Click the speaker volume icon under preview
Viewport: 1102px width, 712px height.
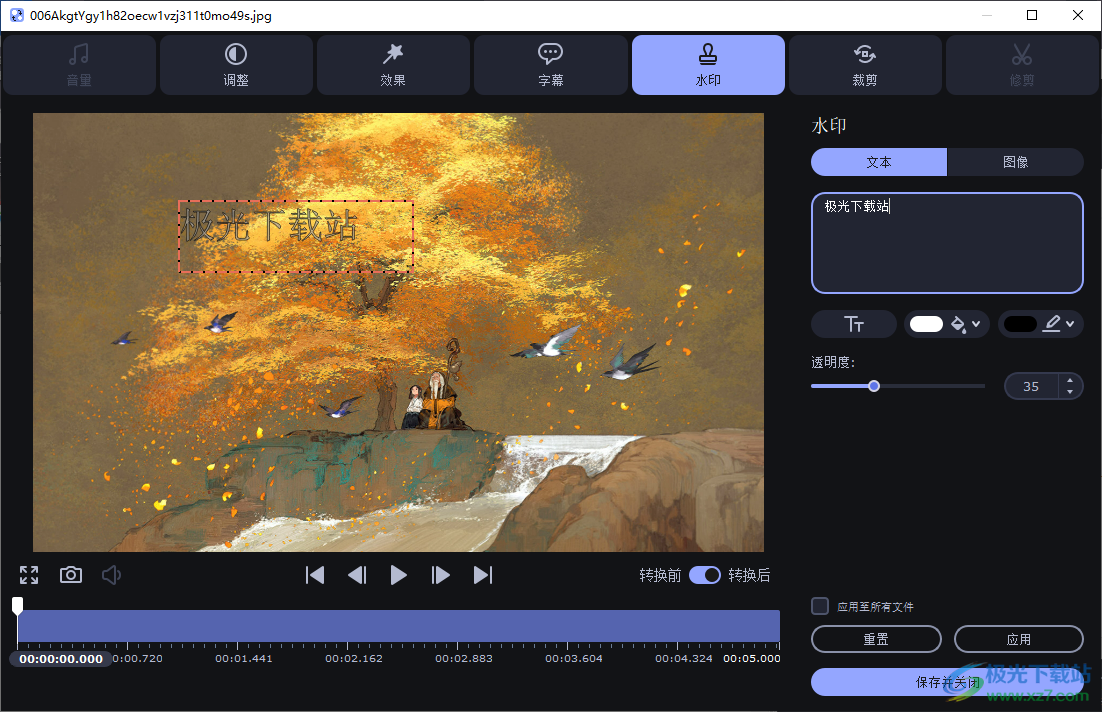pyautogui.click(x=111, y=575)
